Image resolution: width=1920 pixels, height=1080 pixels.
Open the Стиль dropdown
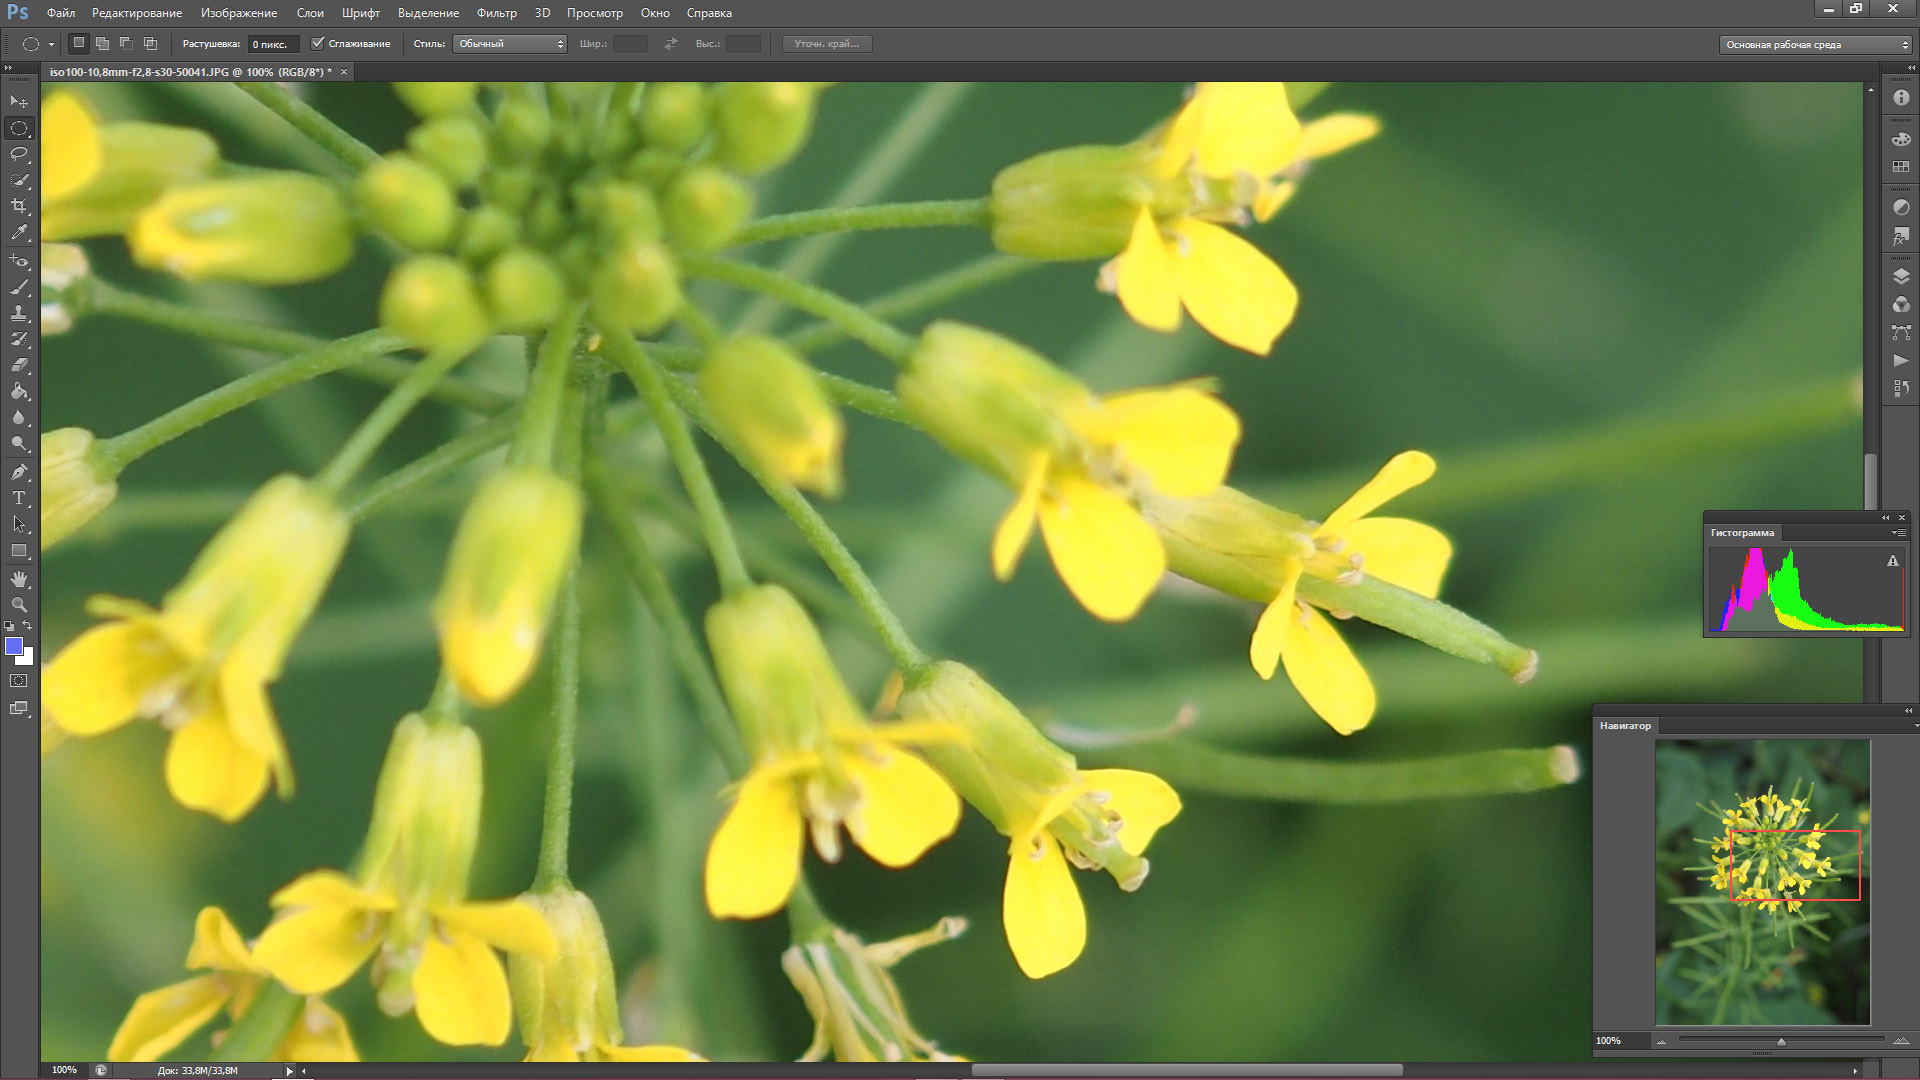(x=510, y=44)
